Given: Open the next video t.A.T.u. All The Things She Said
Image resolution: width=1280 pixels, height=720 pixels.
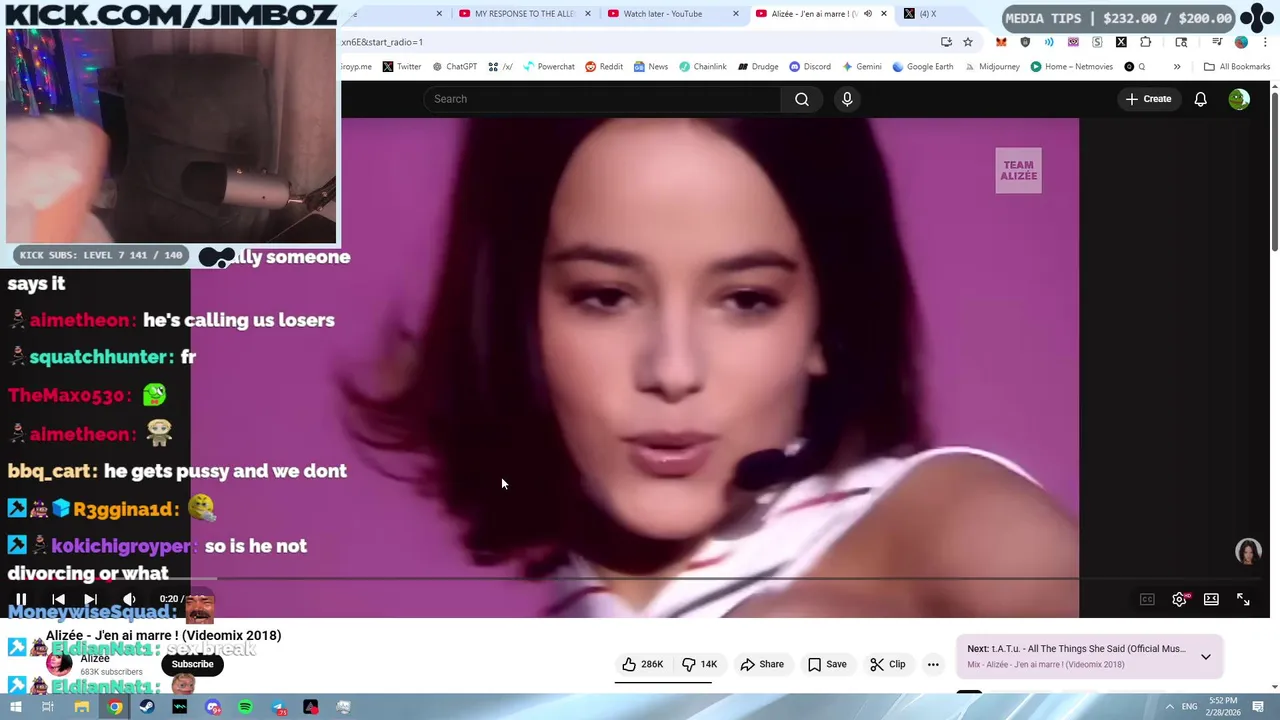Looking at the screenshot, I should [x=1076, y=649].
